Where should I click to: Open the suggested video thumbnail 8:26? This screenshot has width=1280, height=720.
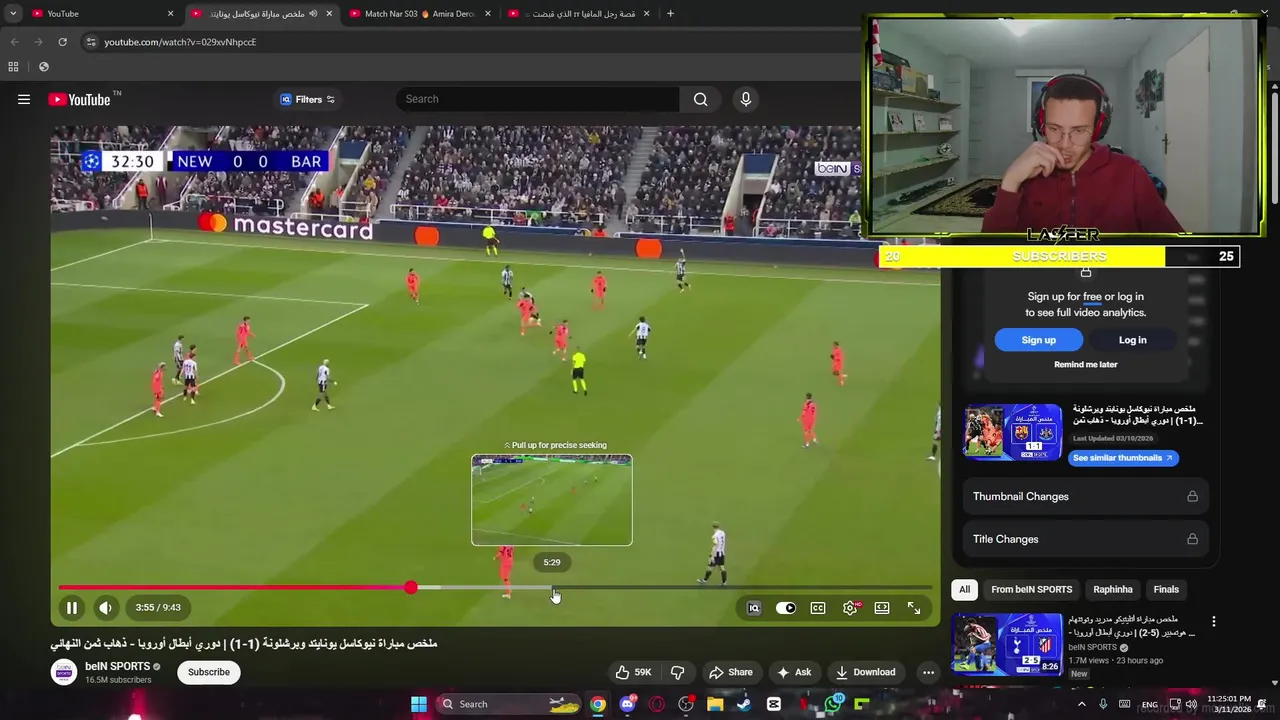click(1006, 646)
